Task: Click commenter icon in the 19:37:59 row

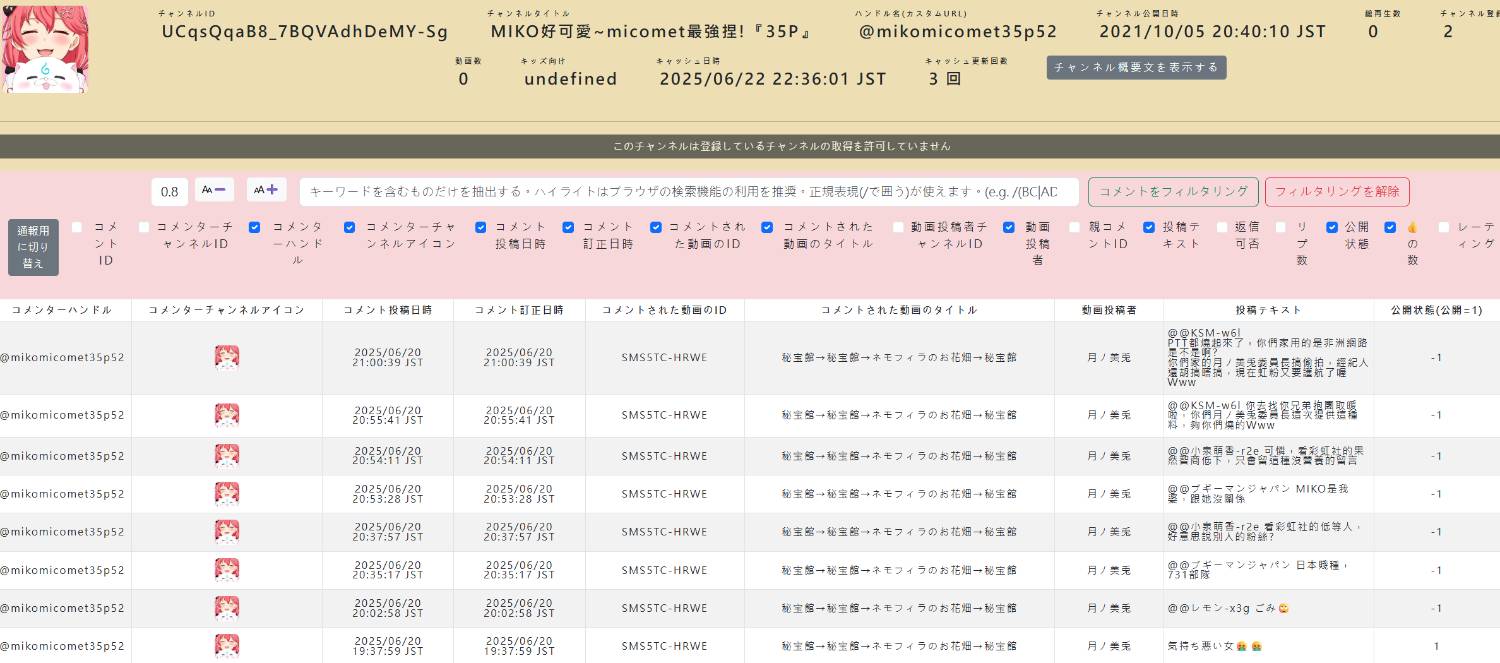Action: [227, 646]
